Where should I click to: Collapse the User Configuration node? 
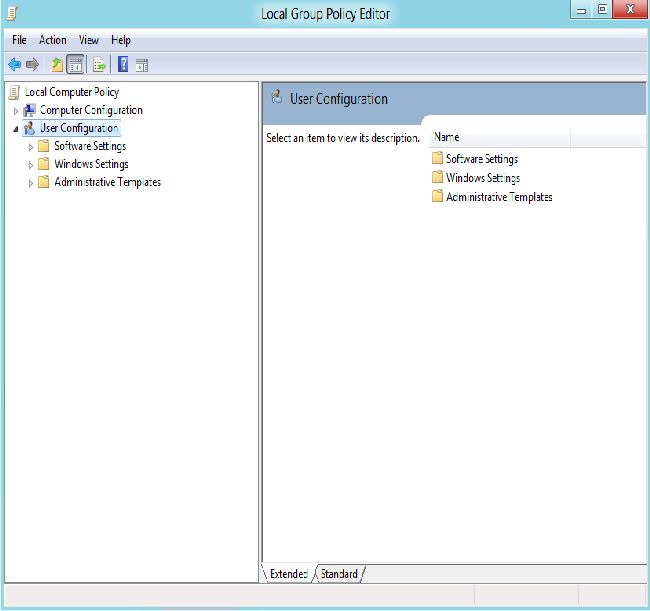(x=16, y=129)
